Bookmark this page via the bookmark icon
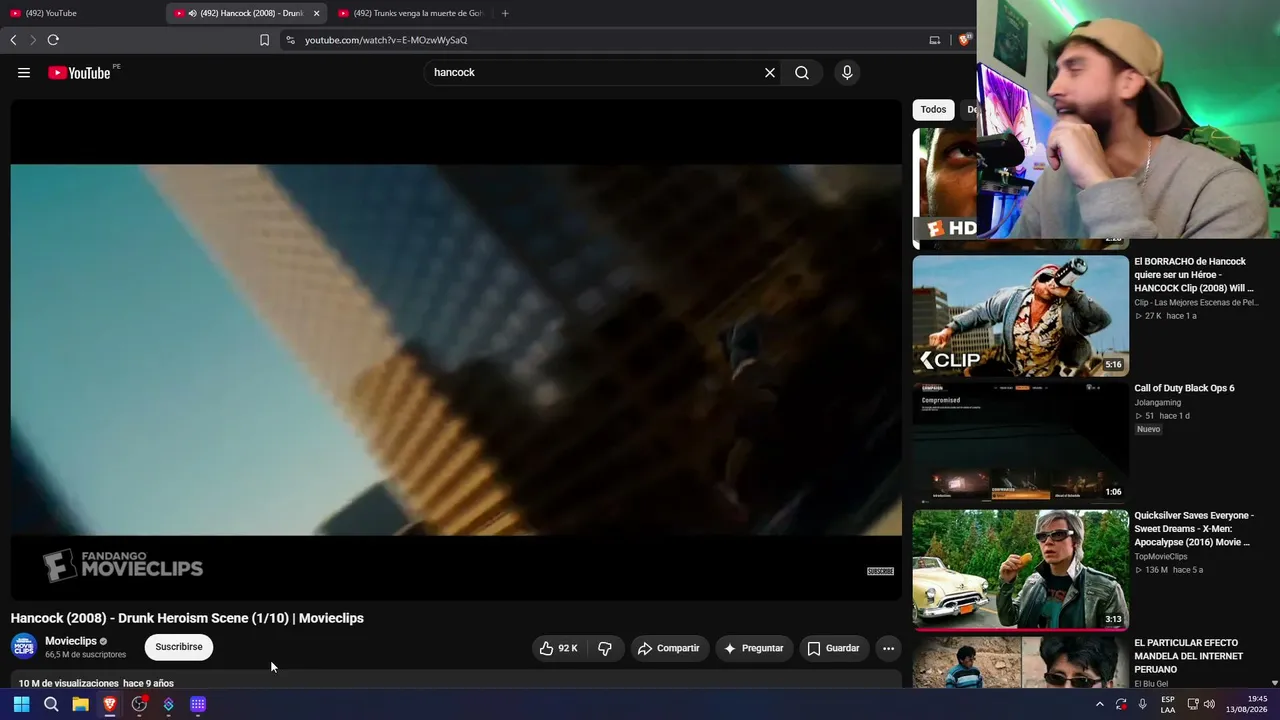The image size is (1280, 720). [x=264, y=40]
